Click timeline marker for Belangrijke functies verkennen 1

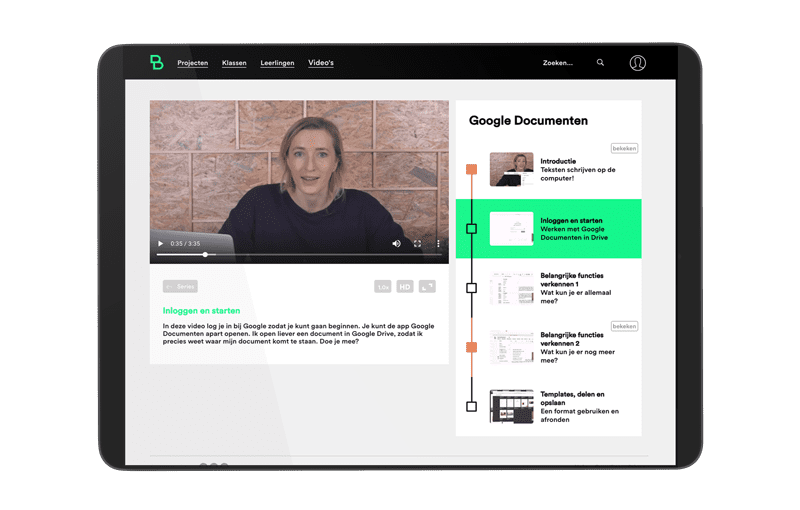click(x=471, y=288)
